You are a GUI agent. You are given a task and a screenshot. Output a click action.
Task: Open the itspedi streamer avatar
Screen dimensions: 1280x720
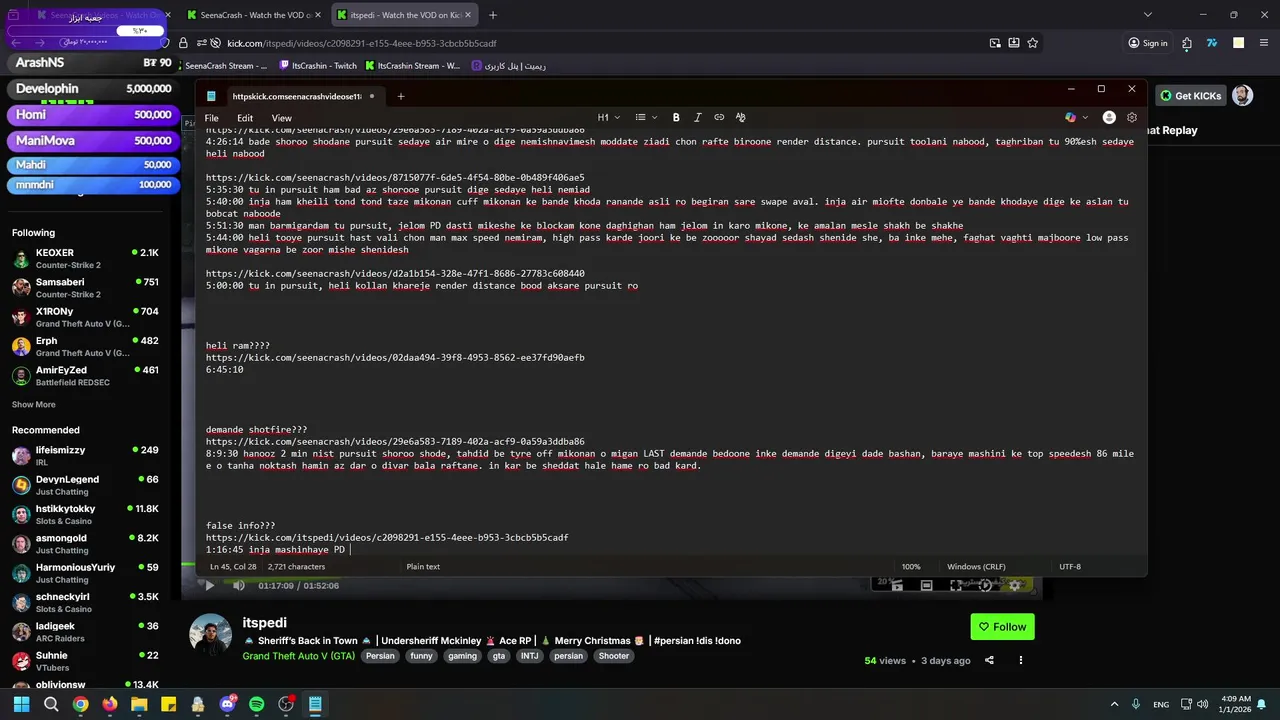coord(210,636)
